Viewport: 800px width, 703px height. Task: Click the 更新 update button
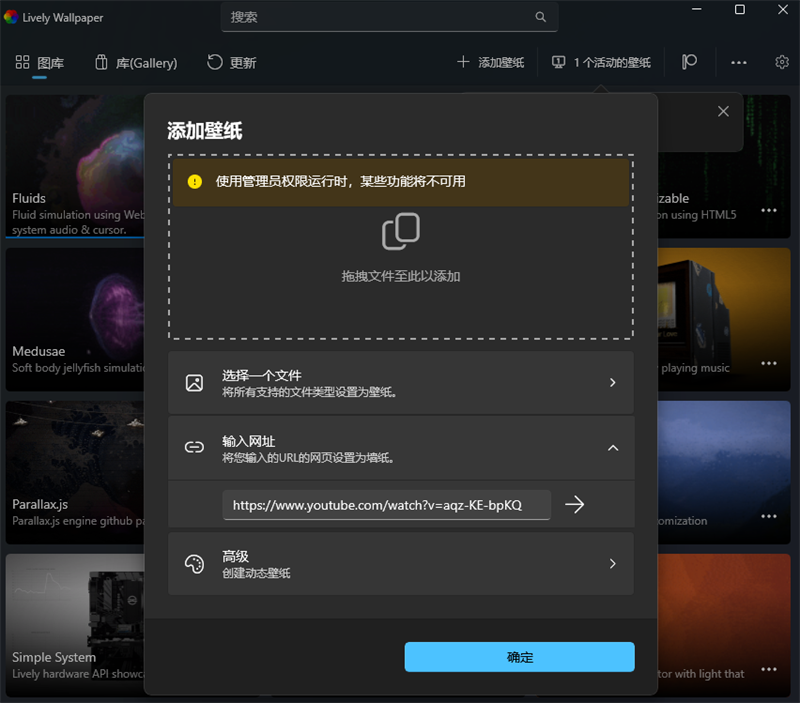232,63
